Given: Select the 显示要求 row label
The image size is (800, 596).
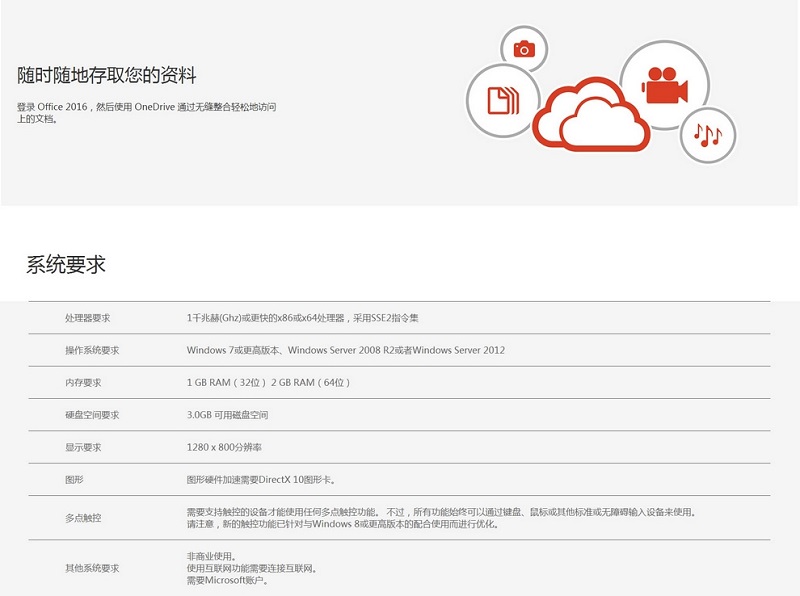Looking at the screenshot, I should tap(83, 447).
